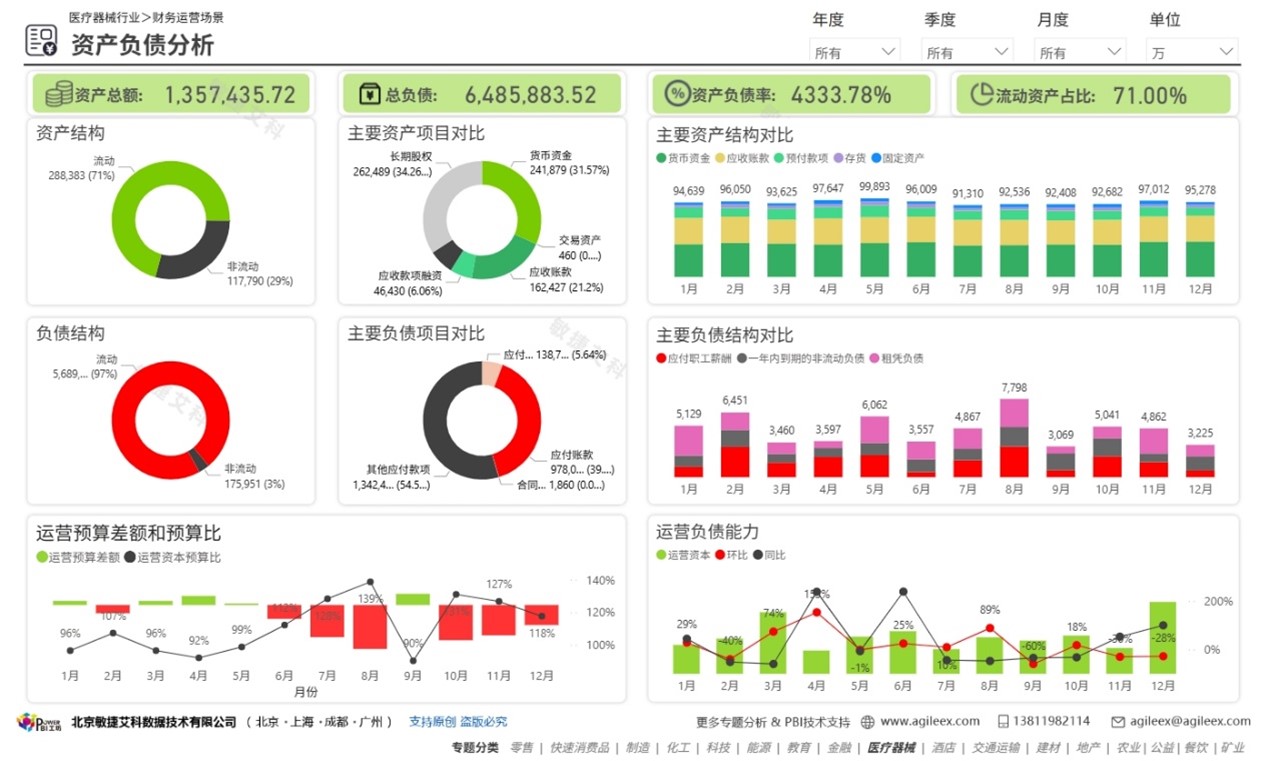Select the 零售 category in footer
This screenshot has height=761, width=1269.
(521, 747)
